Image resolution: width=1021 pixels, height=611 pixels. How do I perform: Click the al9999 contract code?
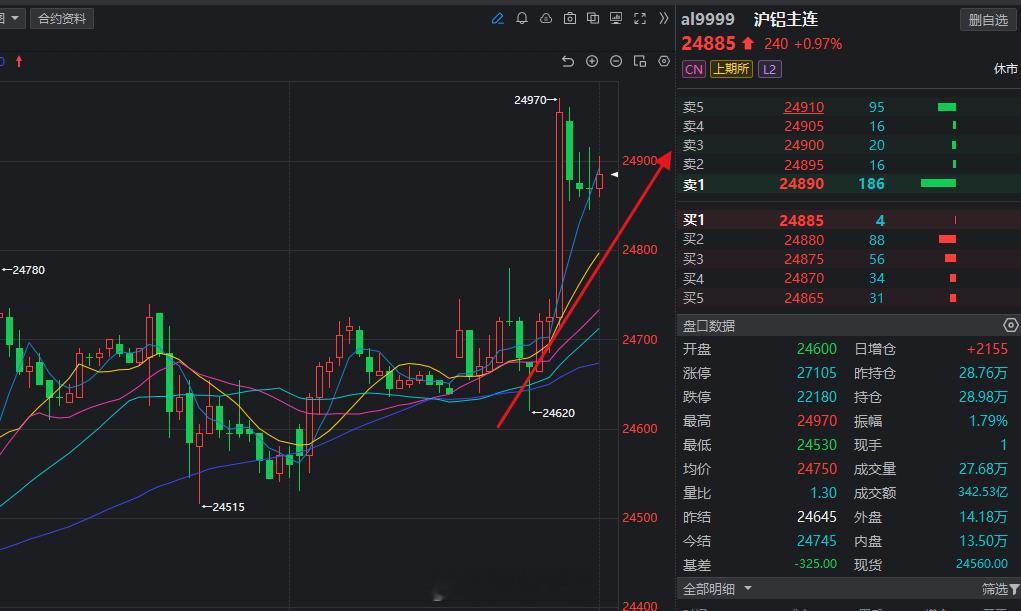tap(708, 20)
